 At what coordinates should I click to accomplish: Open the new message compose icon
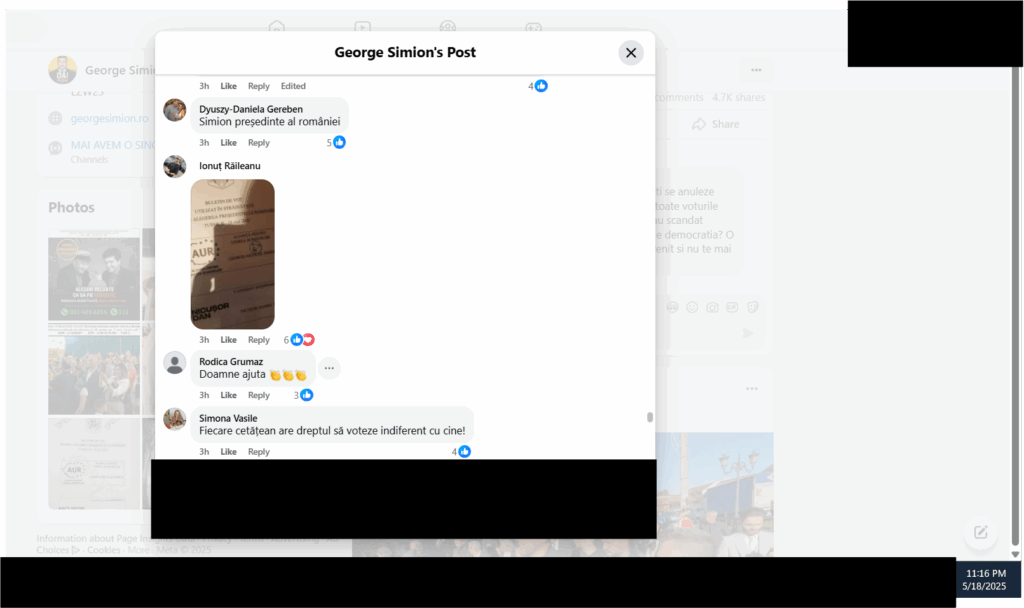(x=981, y=532)
